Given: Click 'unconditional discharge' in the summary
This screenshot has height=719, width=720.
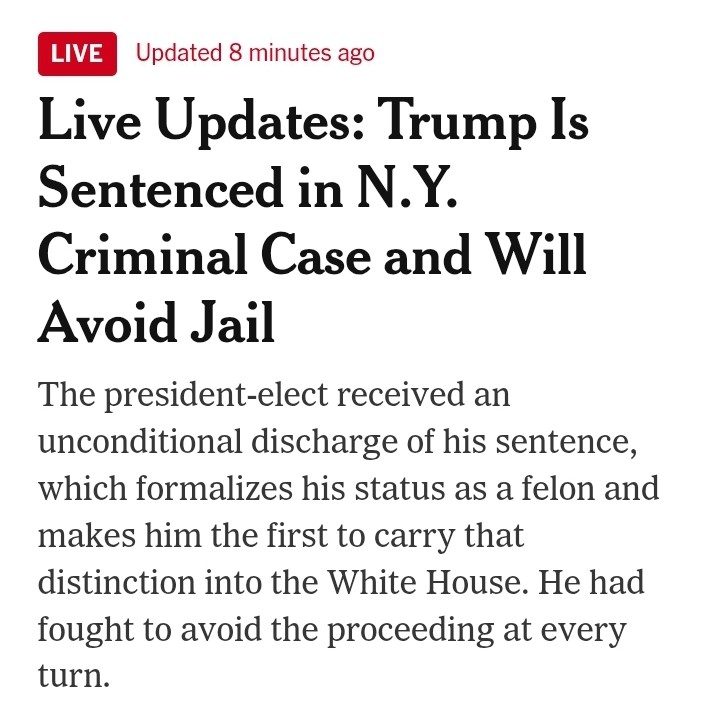Looking at the screenshot, I should [218, 442].
